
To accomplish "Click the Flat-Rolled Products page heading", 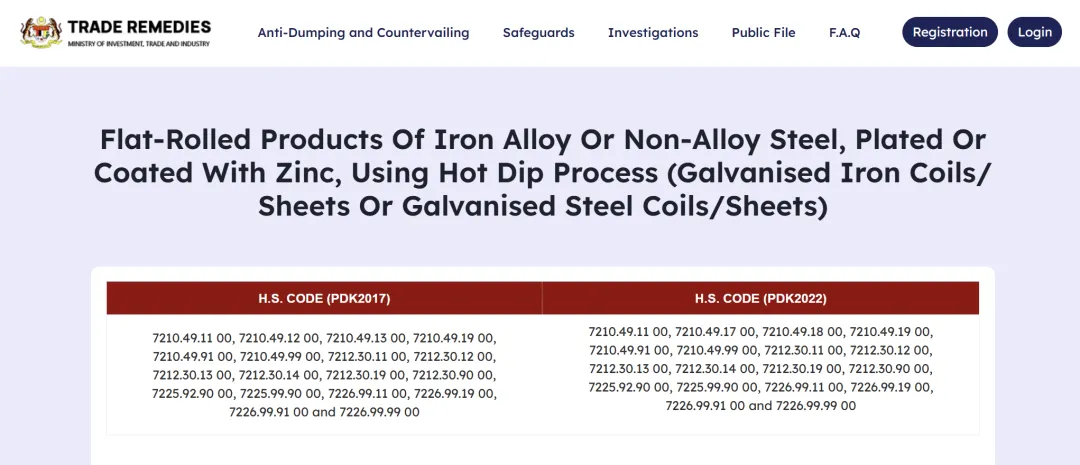I will [x=540, y=173].
